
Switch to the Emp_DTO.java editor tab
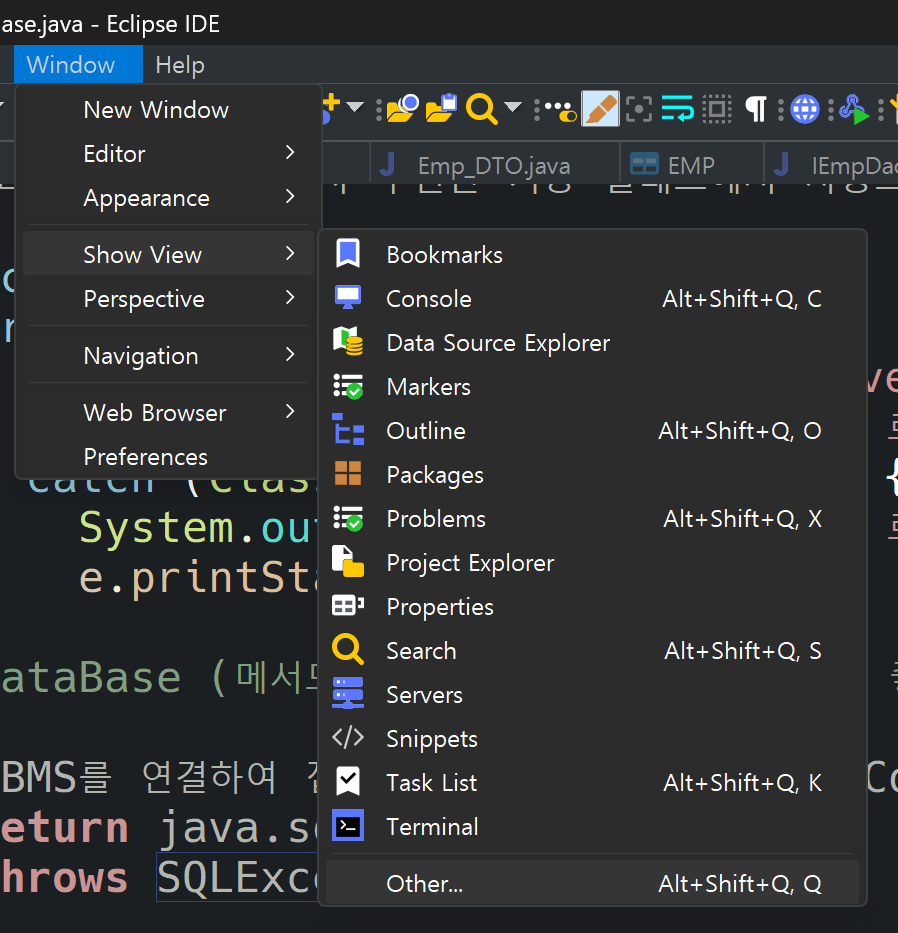[x=494, y=165]
